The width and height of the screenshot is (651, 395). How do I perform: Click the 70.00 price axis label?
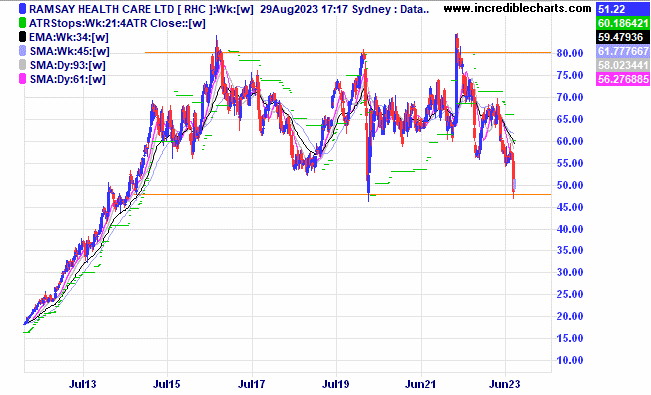click(x=570, y=97)
